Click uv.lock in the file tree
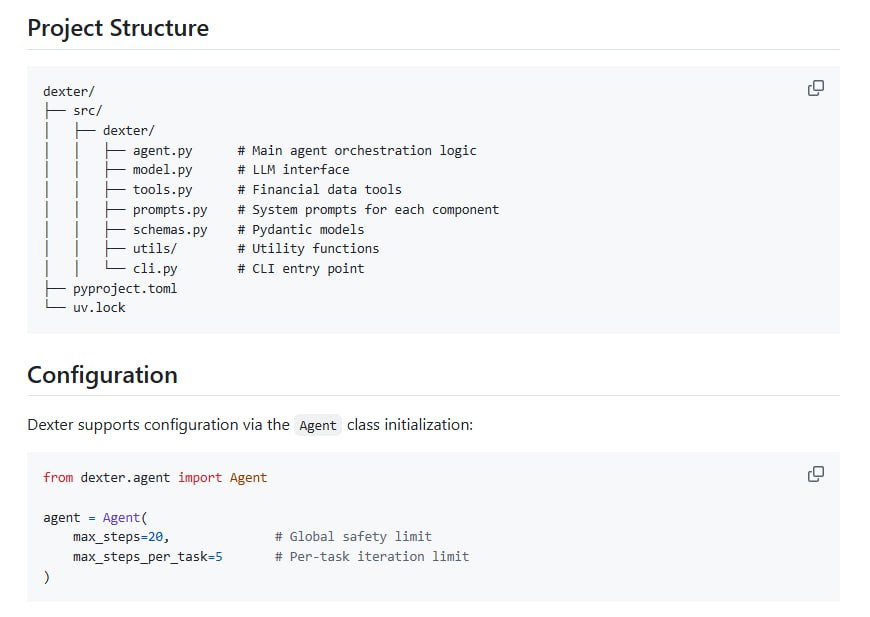This screenshot has width=870, height=617. click(x=99, y=308)
